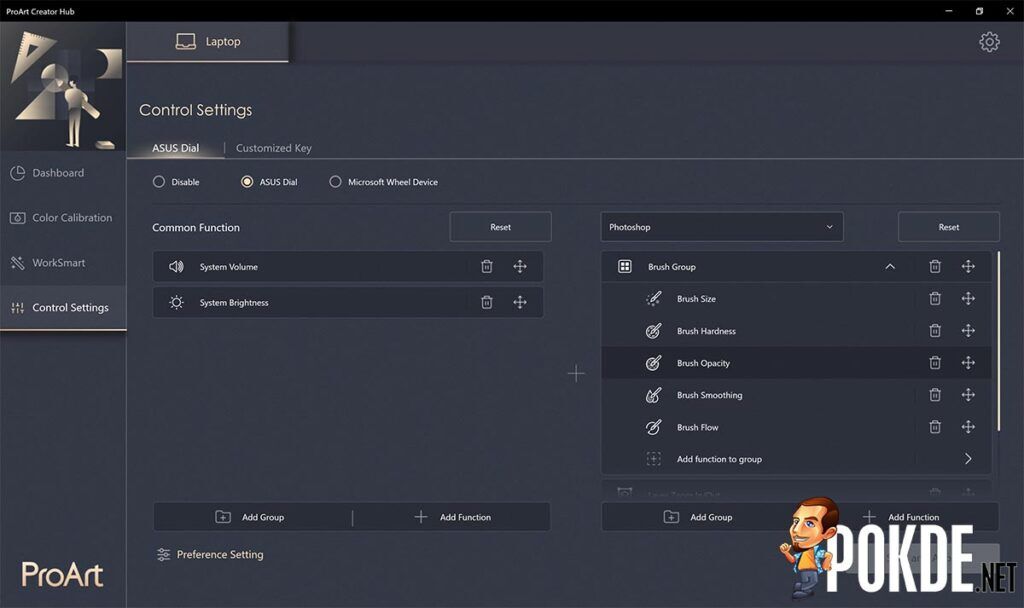Click the plus icon between the panels

576,374
